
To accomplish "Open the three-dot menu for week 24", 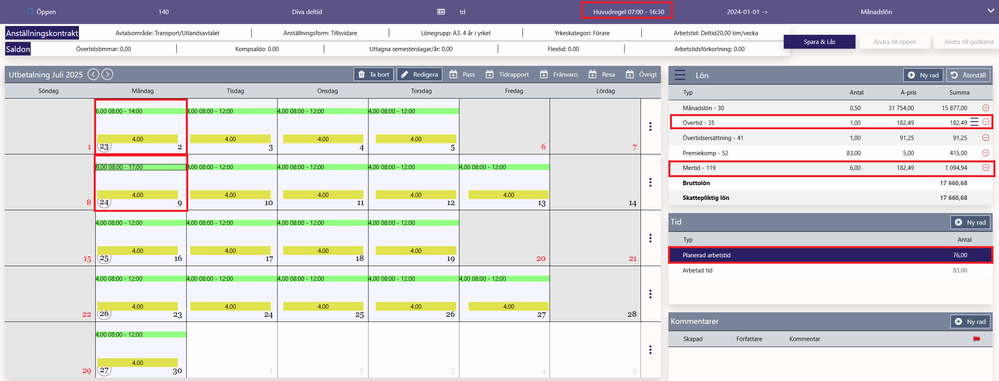I will pos(650,182).
